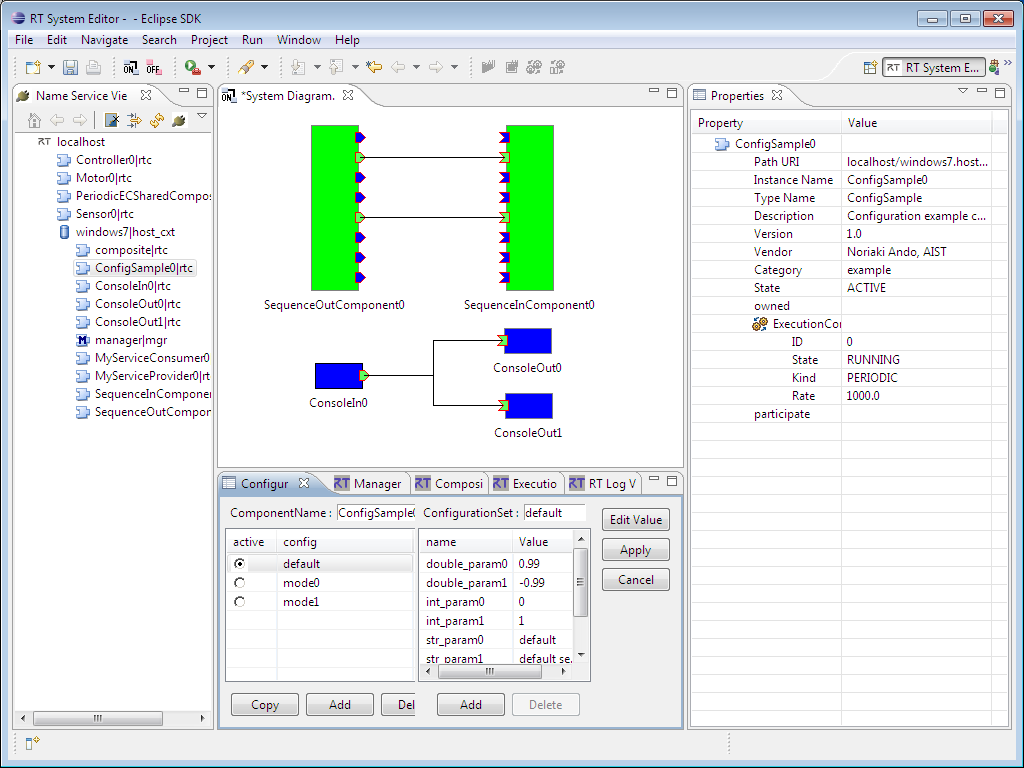Image resolution: width=1024 pixels, height=768 pixels.
Task: Click the Previous Annotation toolbar icon
Action: point(336,67)
